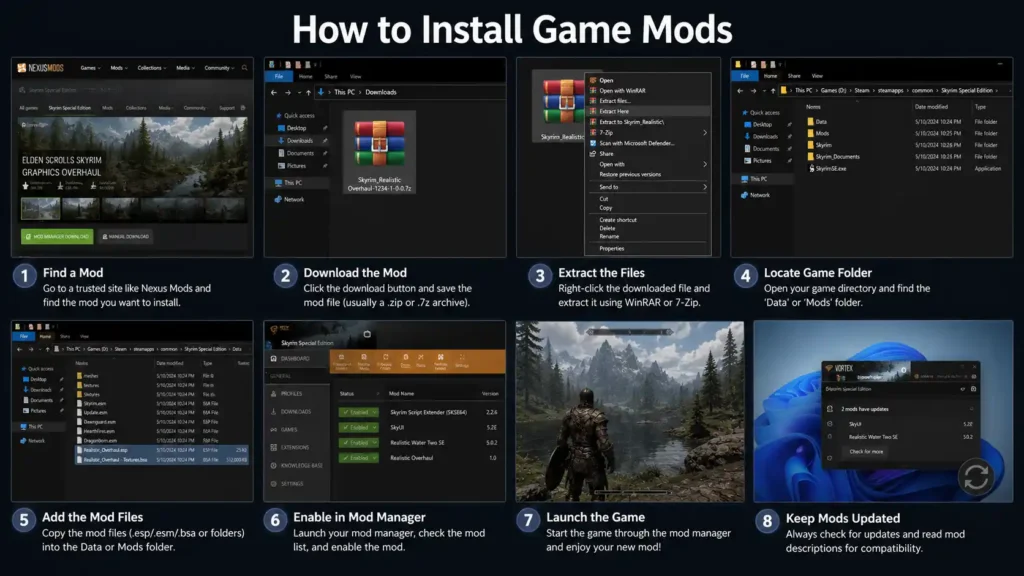The height and width of the screenshot is (576, 1024).
Task: Expand the Open with submenu
Action: click(x=648, y=165)
